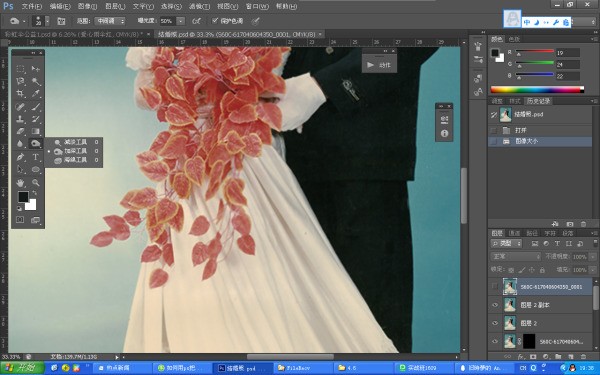Select the Hand tool
The height and width of the screenshot is (375, 600).
20,183
